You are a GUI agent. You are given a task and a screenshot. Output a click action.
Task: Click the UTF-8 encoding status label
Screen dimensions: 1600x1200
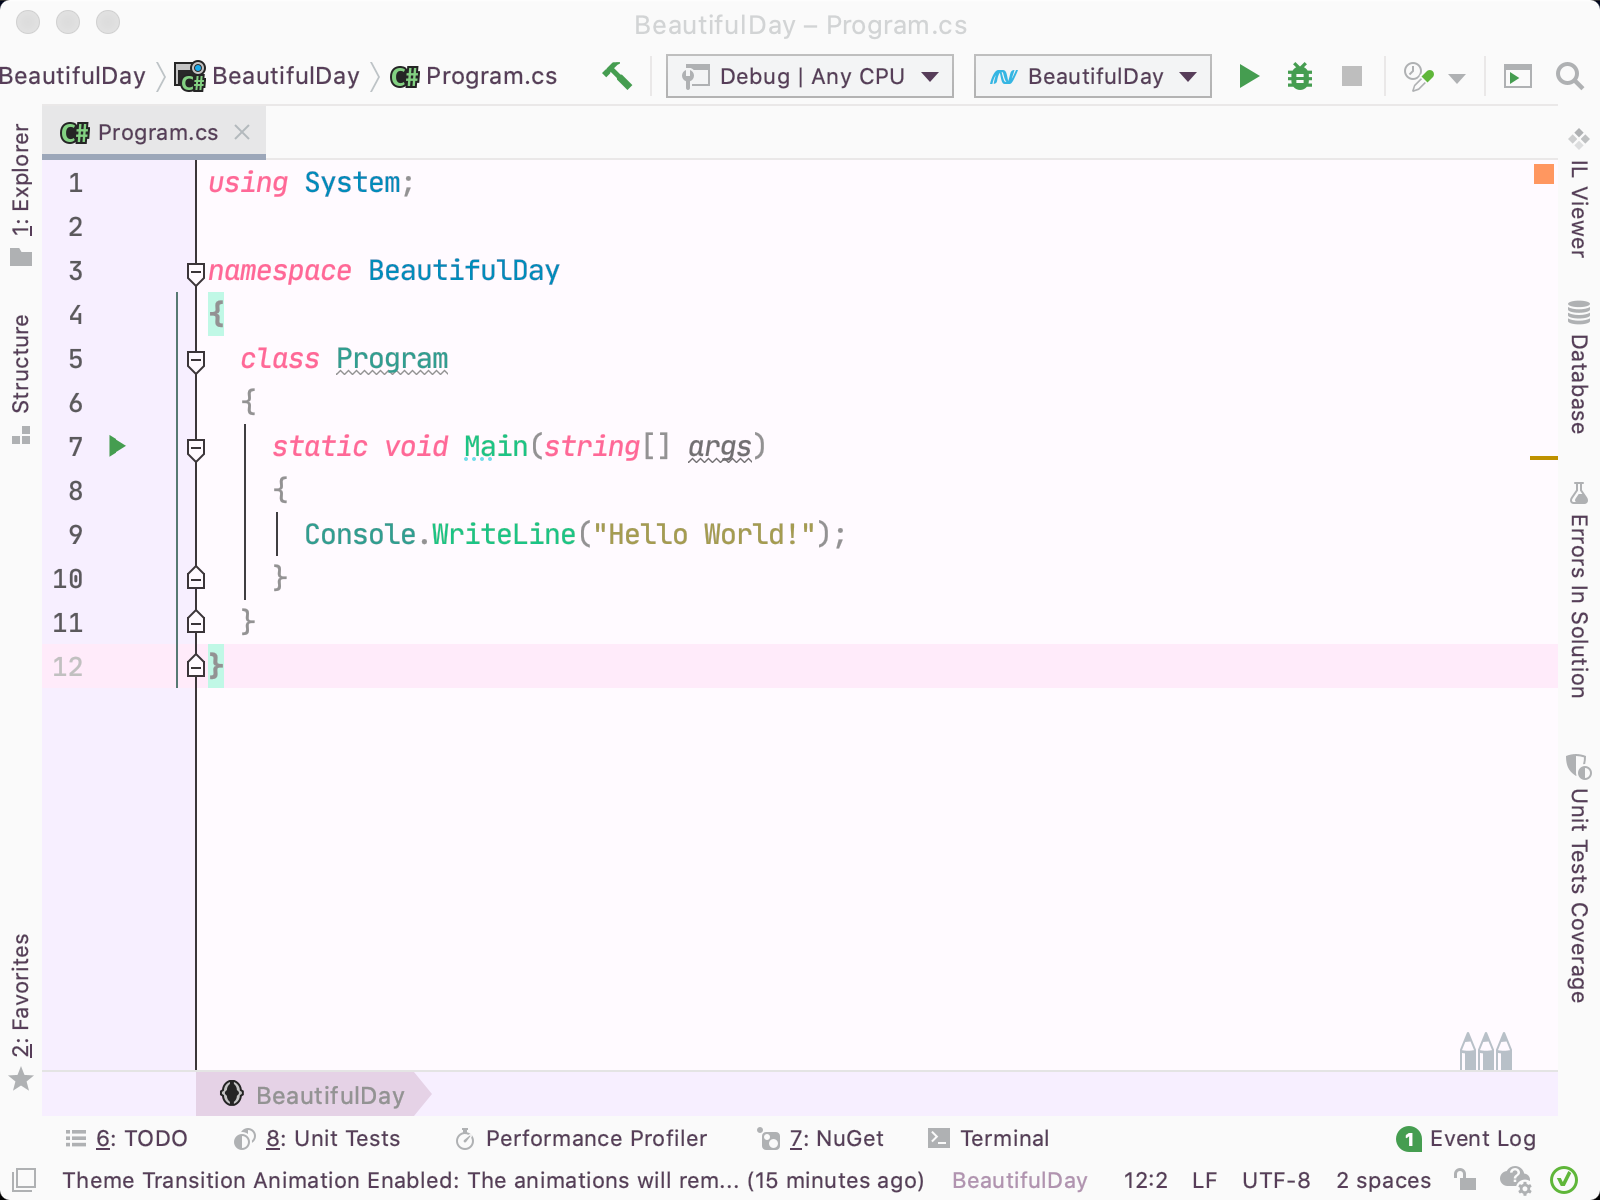1276,1180
